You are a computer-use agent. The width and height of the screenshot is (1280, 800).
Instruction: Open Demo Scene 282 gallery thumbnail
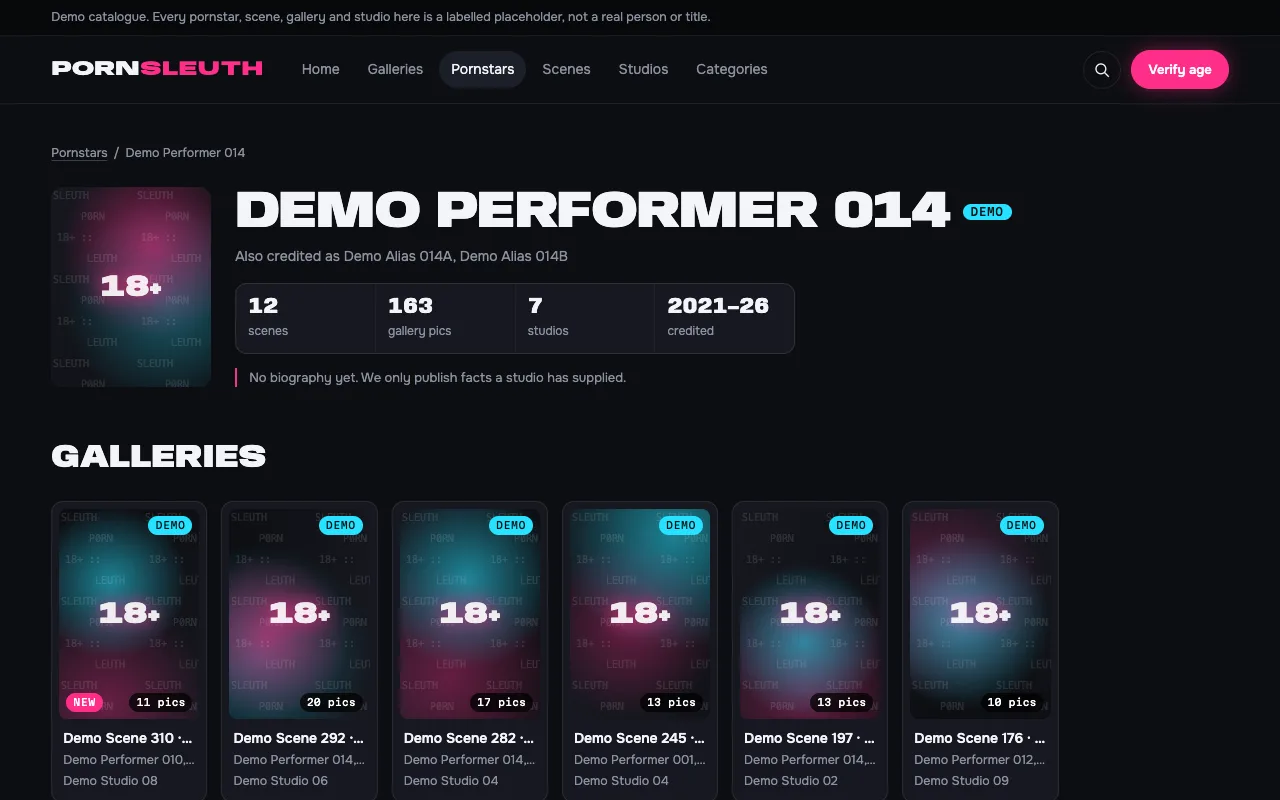click(470, 614)
